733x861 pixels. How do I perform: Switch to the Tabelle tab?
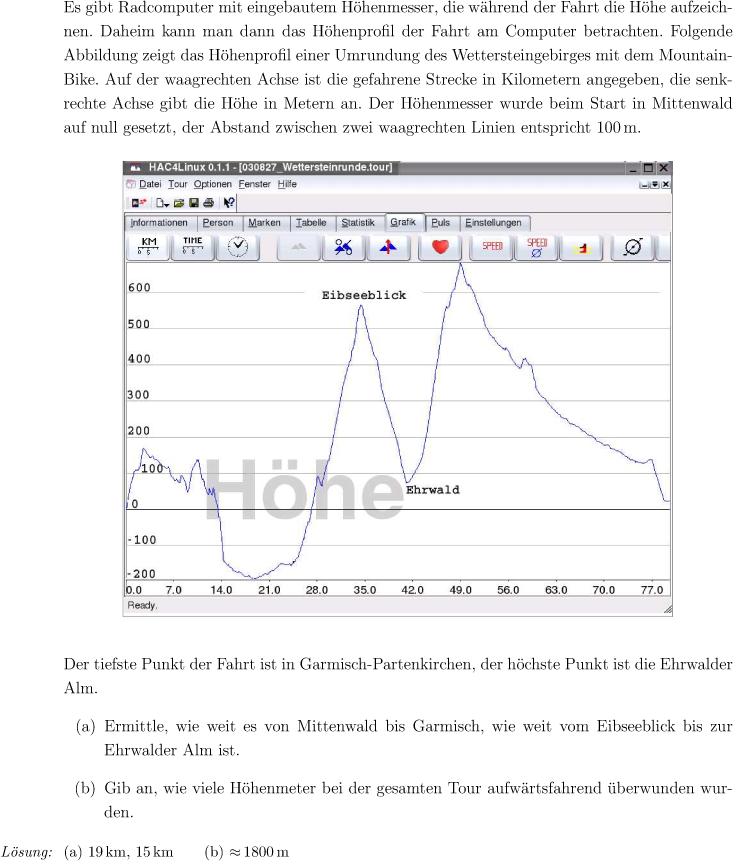pyautogui.click(x=311, y=223)
